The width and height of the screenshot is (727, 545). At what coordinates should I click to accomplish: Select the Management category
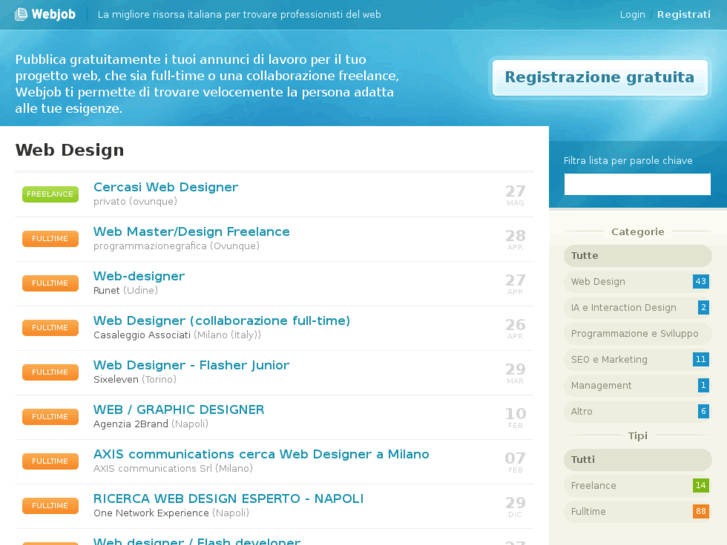pyautogui.click(x=638, y=385)
